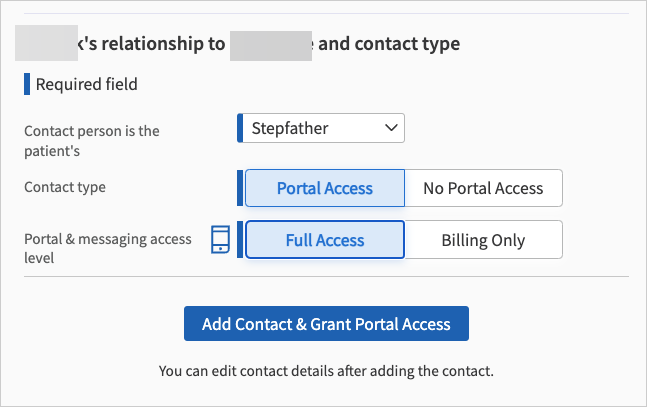Select Full Access level
The height and width of the screenshot is (407, 647).
tap(324, 240)
